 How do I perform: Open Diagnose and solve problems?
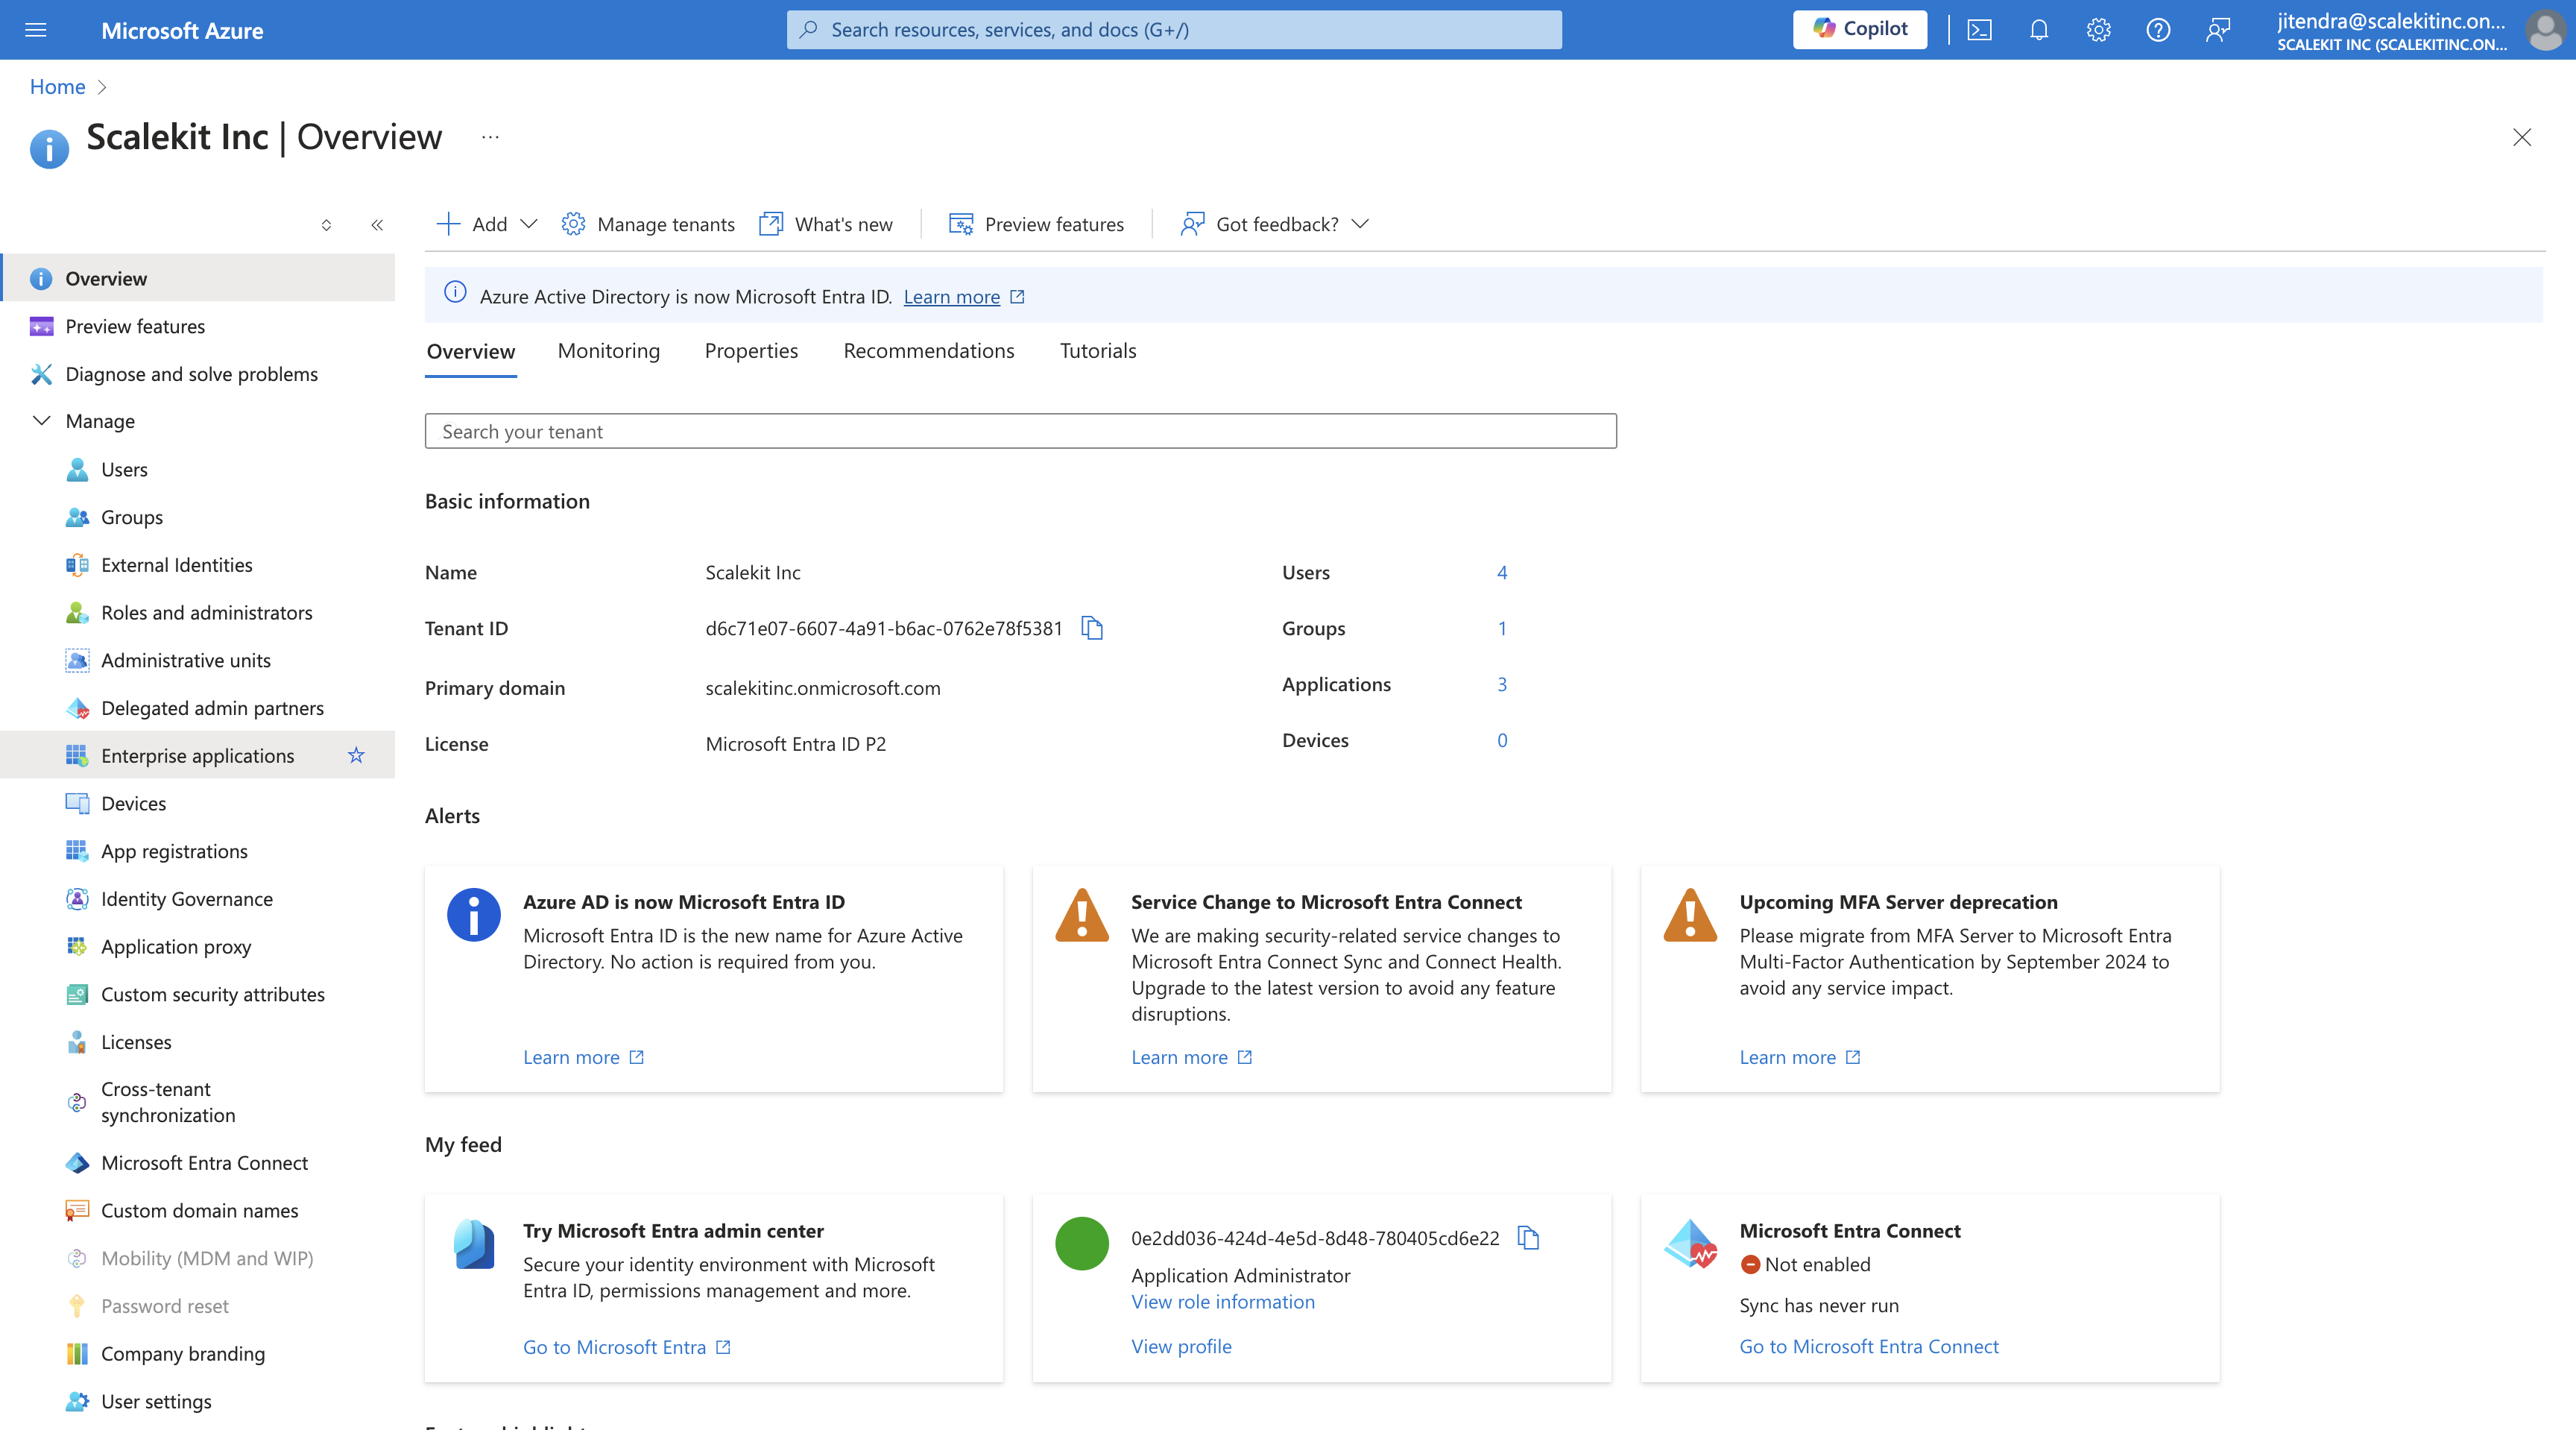191,374
